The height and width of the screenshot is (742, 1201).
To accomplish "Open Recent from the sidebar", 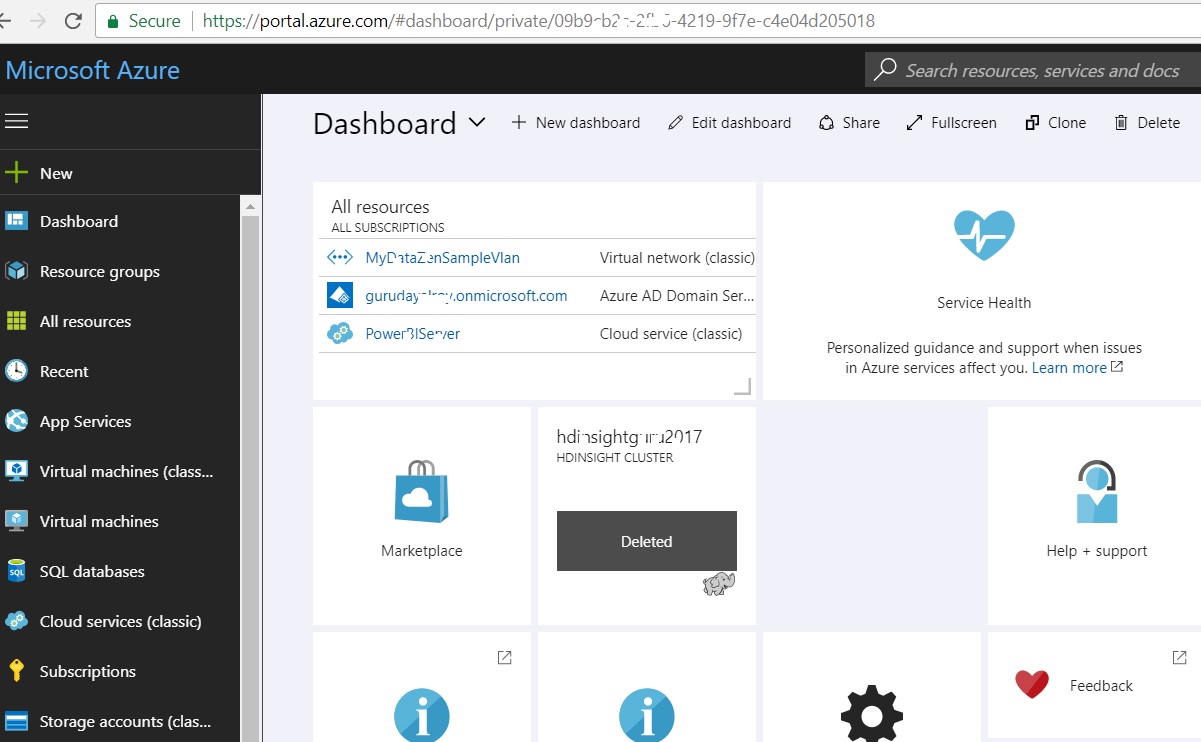I will [63, 371].
